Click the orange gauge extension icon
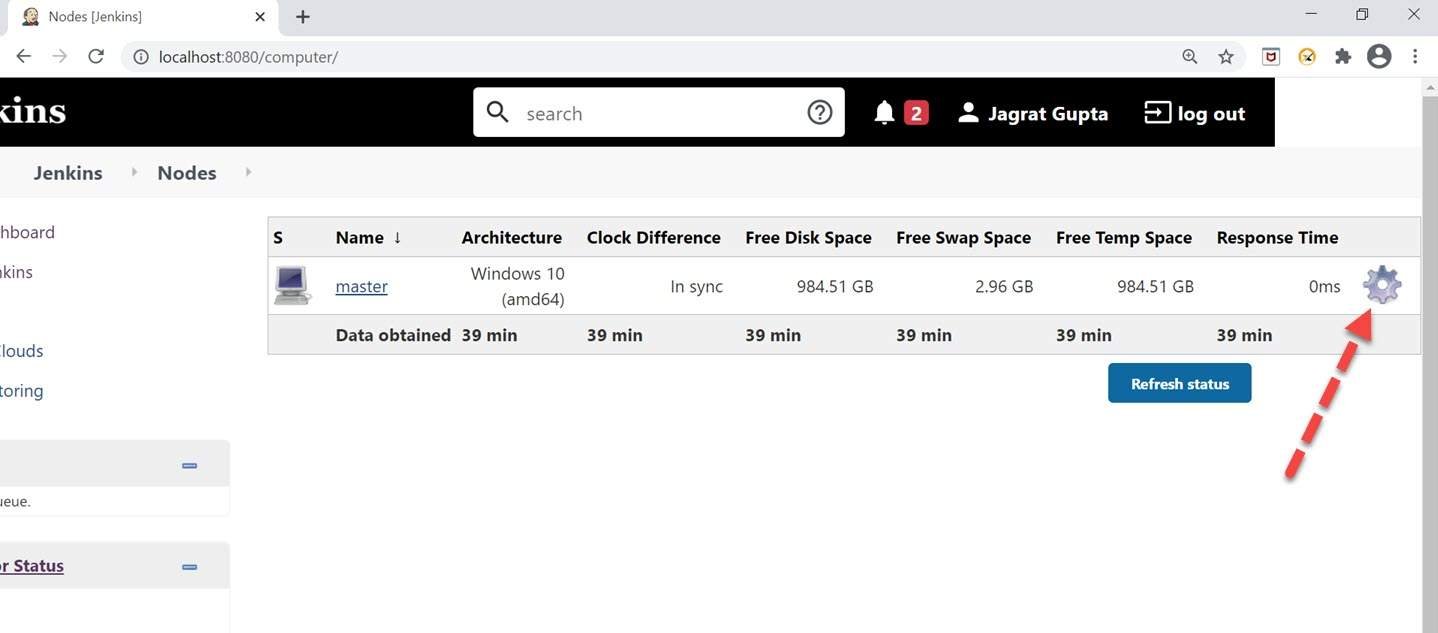The width and height of the screenshot is (1438, 633). [x=1307, y=57]
